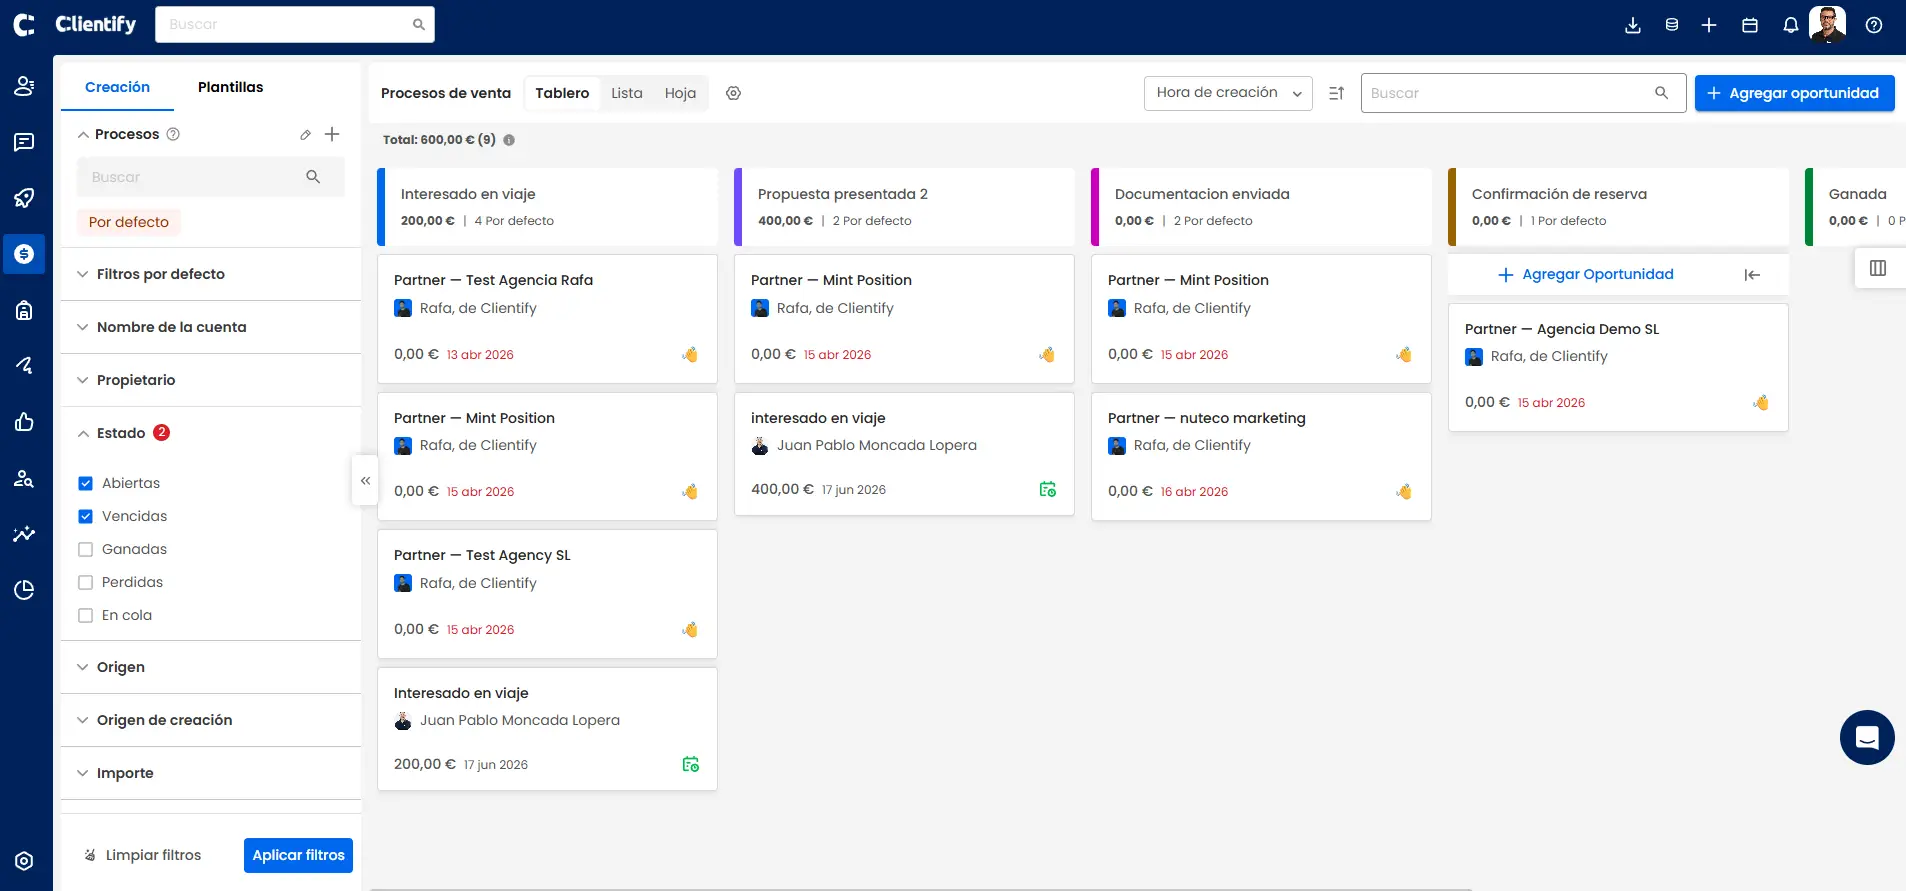1906x891 pixels.
Task: Click the plus icon in top bar
Action: tap(1709, 25)
